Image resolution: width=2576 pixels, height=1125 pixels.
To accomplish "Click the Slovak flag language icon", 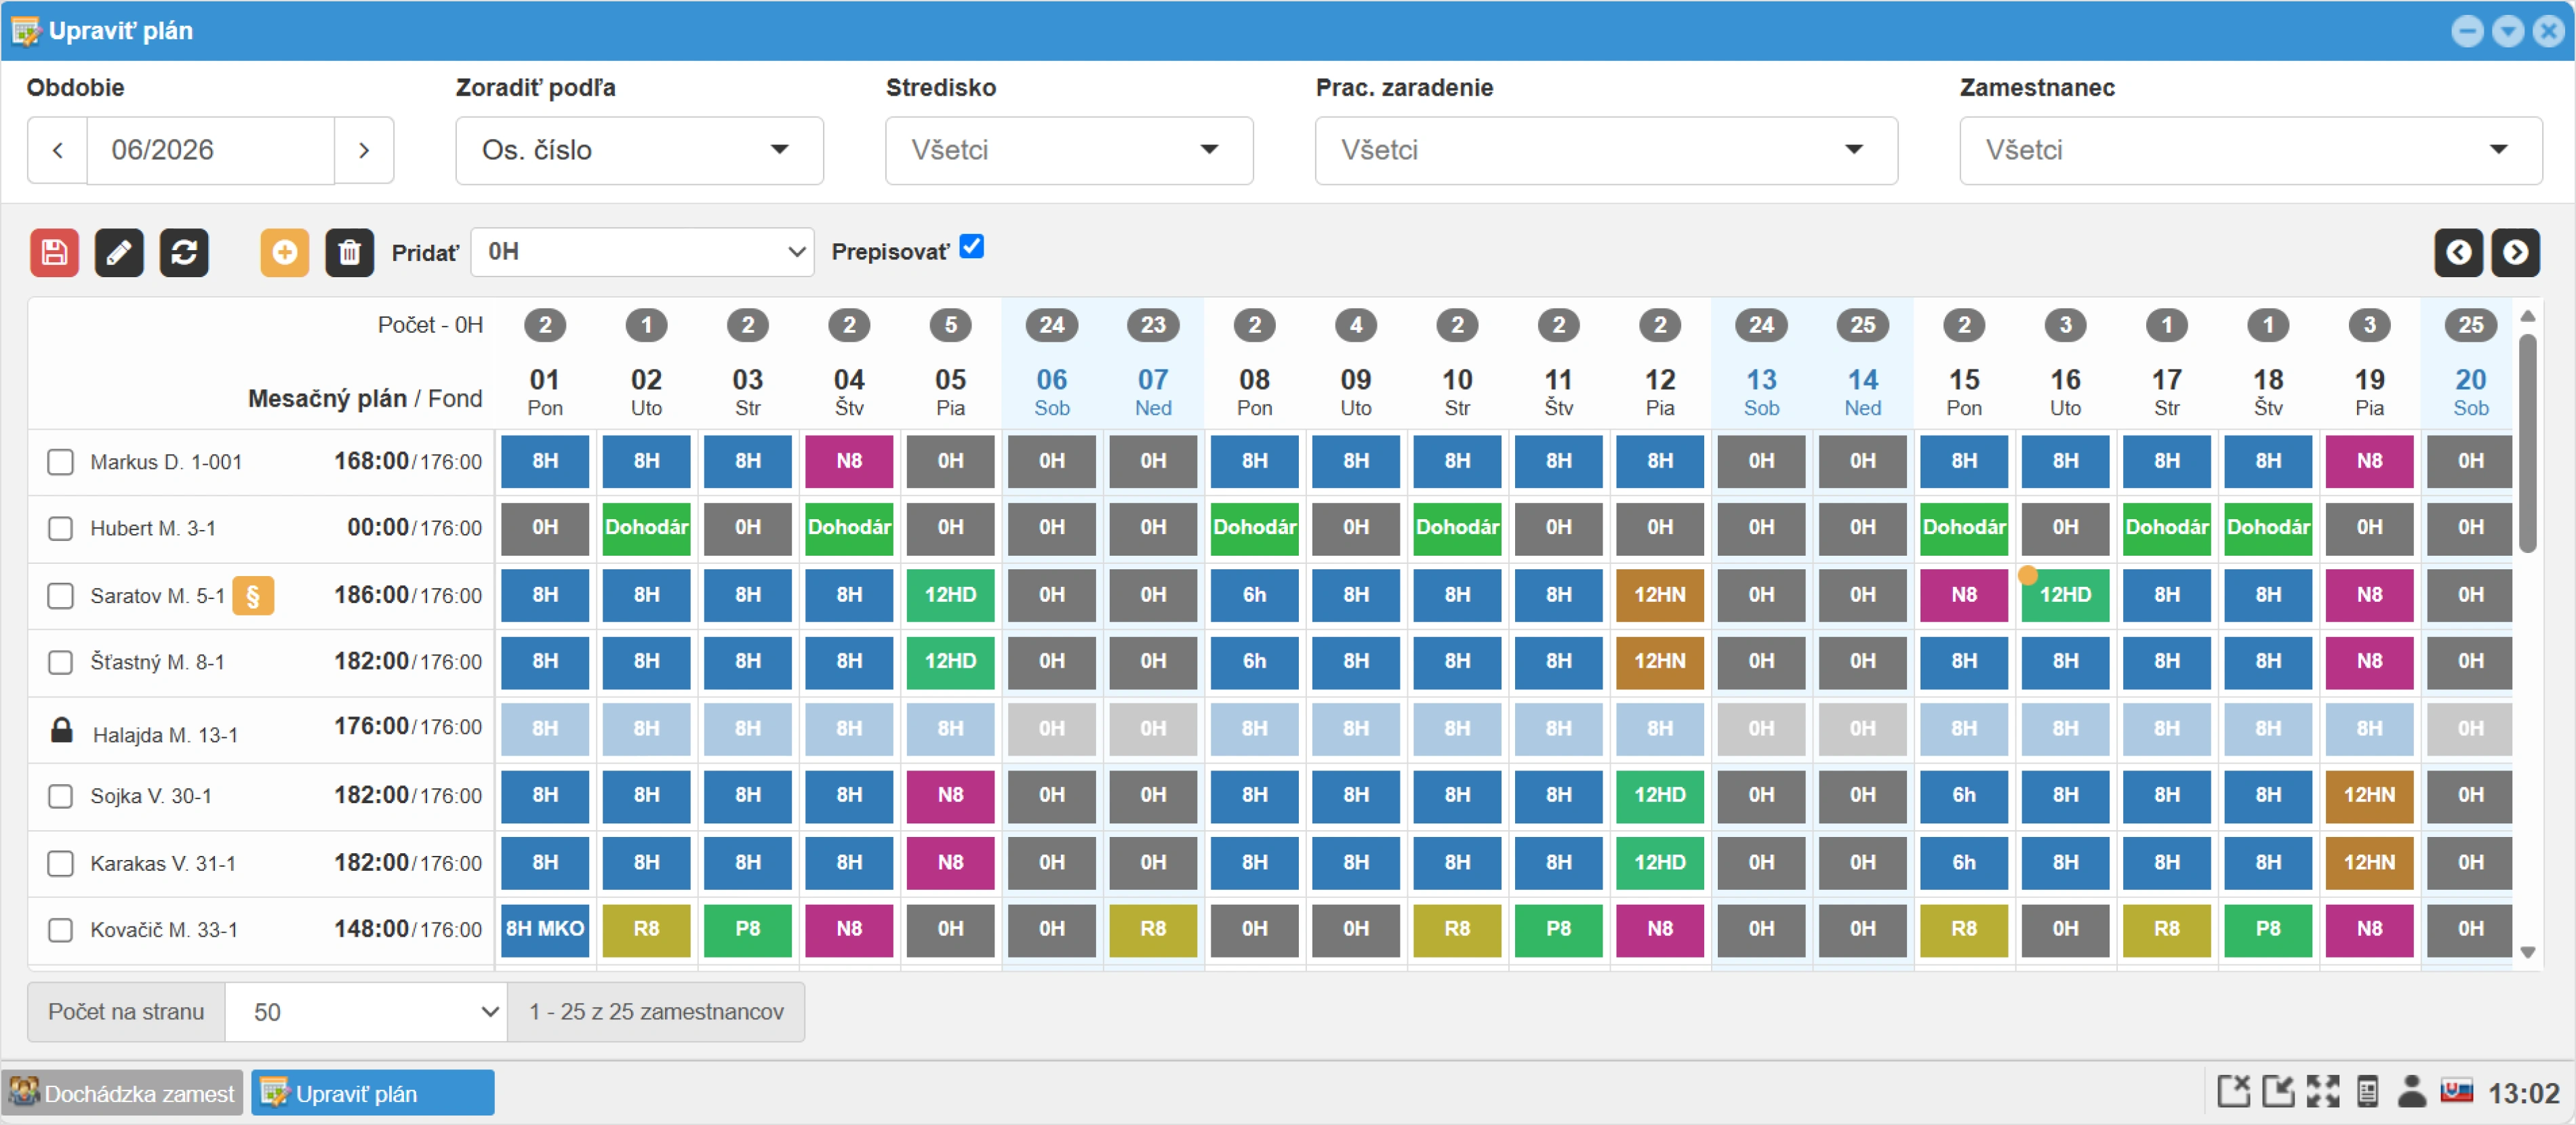I will click(2457, 1092).
